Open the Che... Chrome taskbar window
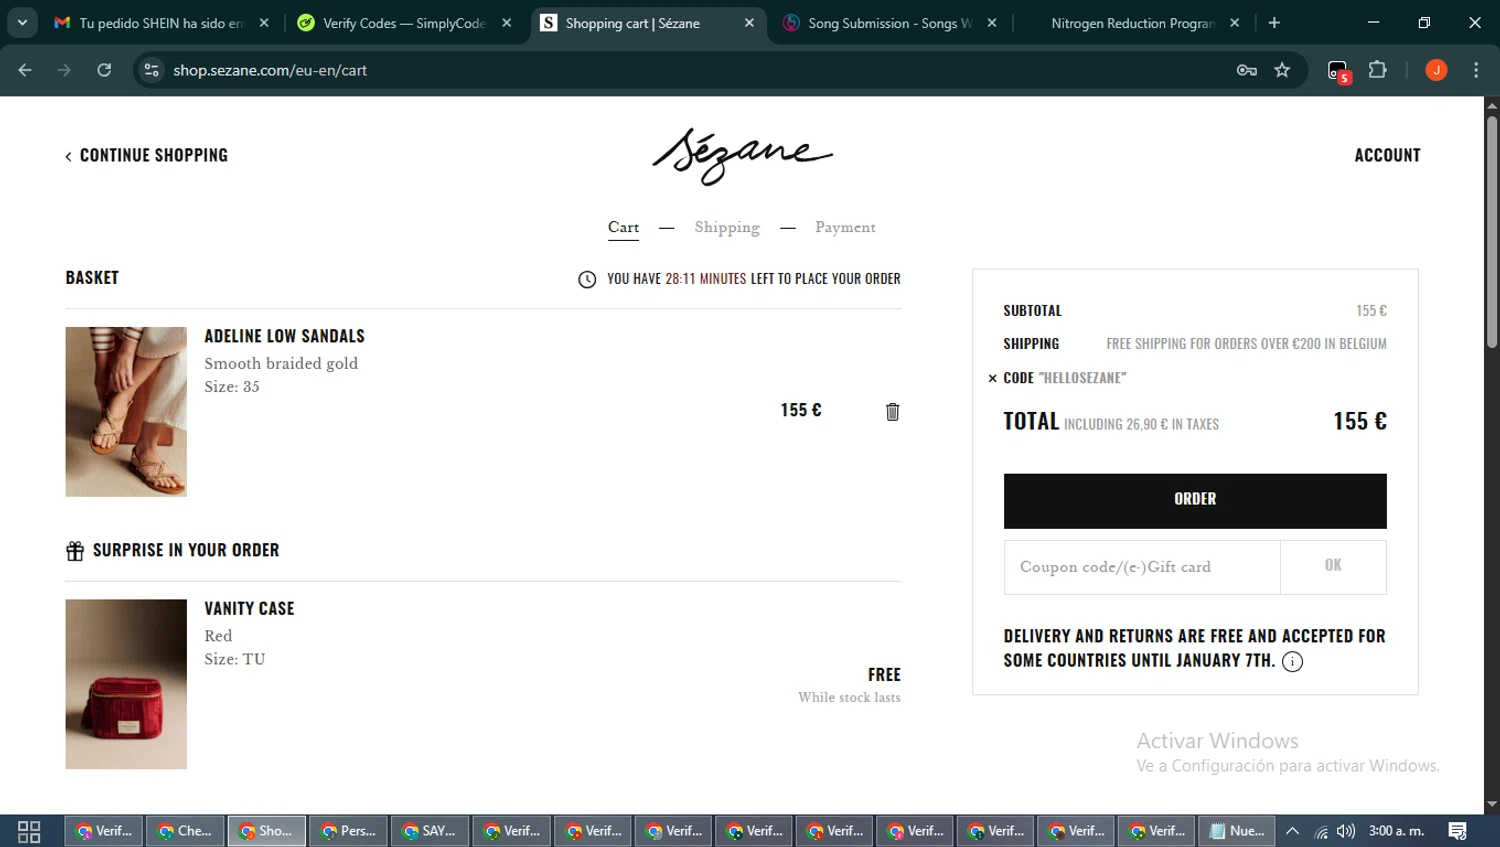 (185, 831)
